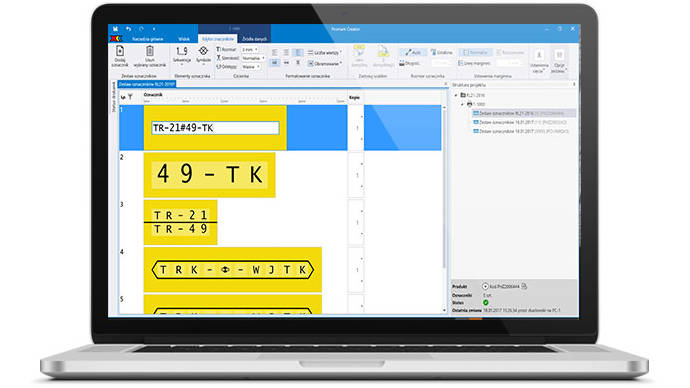
Task: Align marker text left
Action: [275, 52]
